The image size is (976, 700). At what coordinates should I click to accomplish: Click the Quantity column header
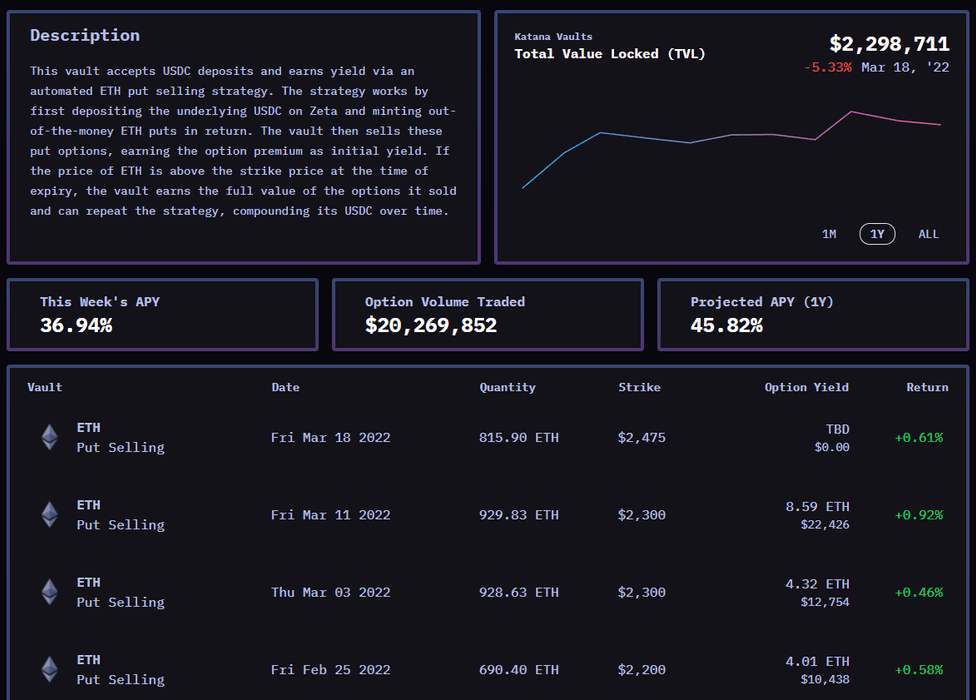click(x=507, y=387)
